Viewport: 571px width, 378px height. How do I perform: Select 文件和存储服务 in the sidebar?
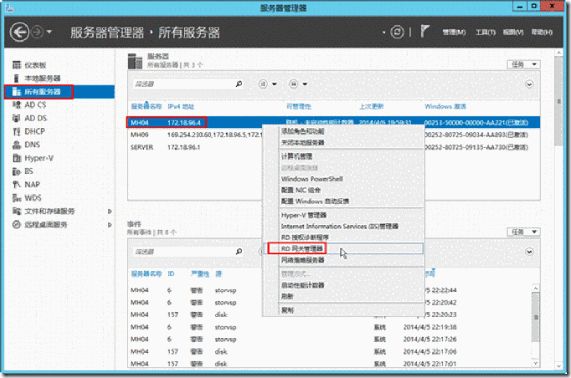49,211
